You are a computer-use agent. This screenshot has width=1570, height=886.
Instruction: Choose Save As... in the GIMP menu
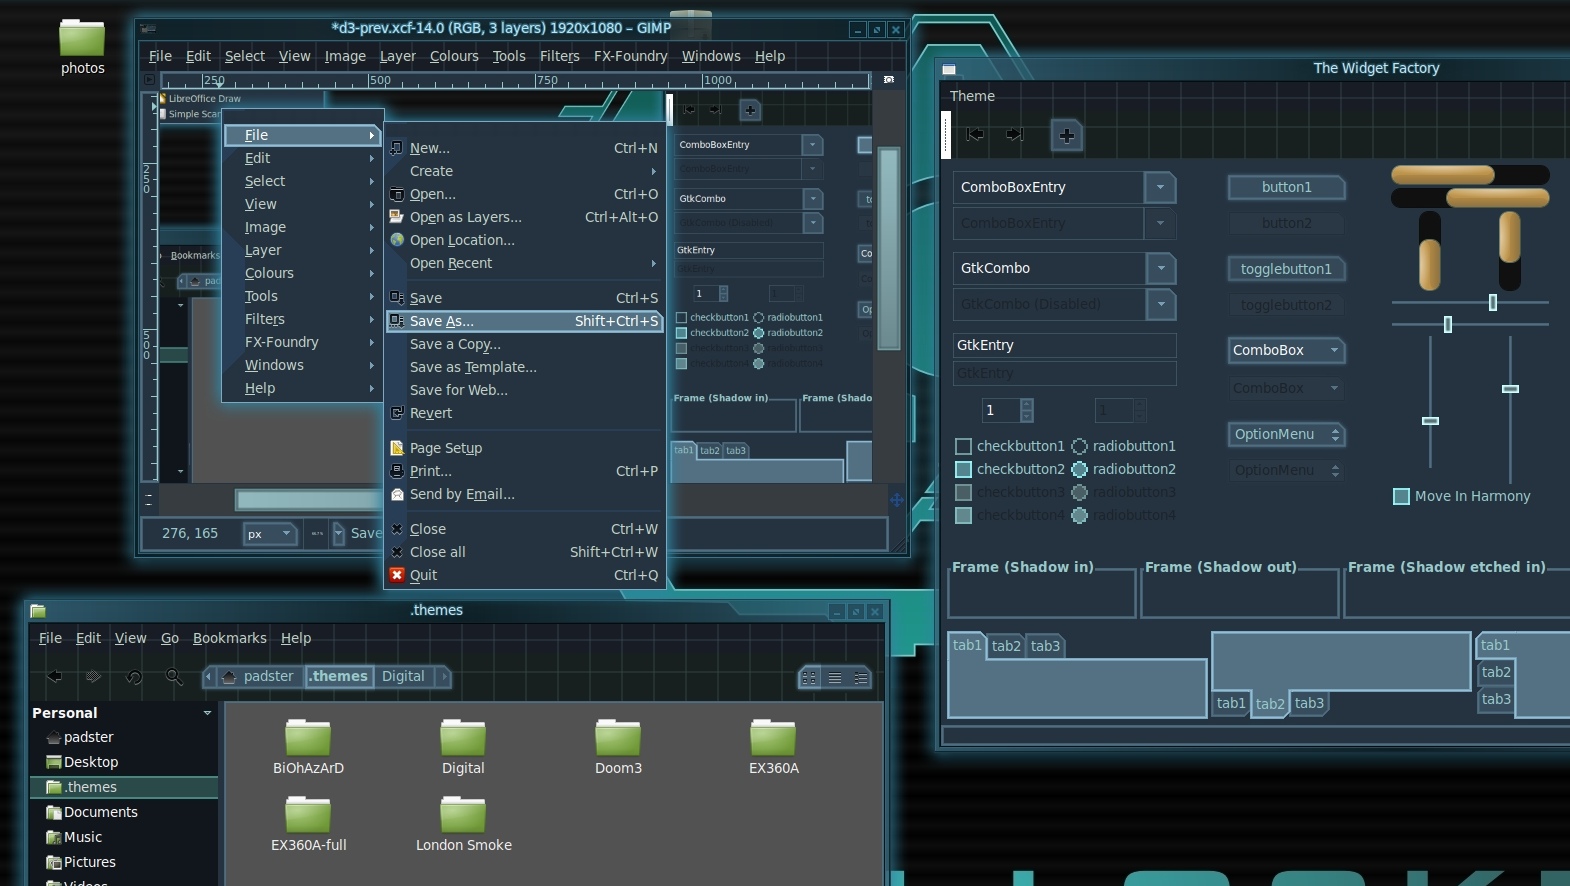(x=525, y=321)
